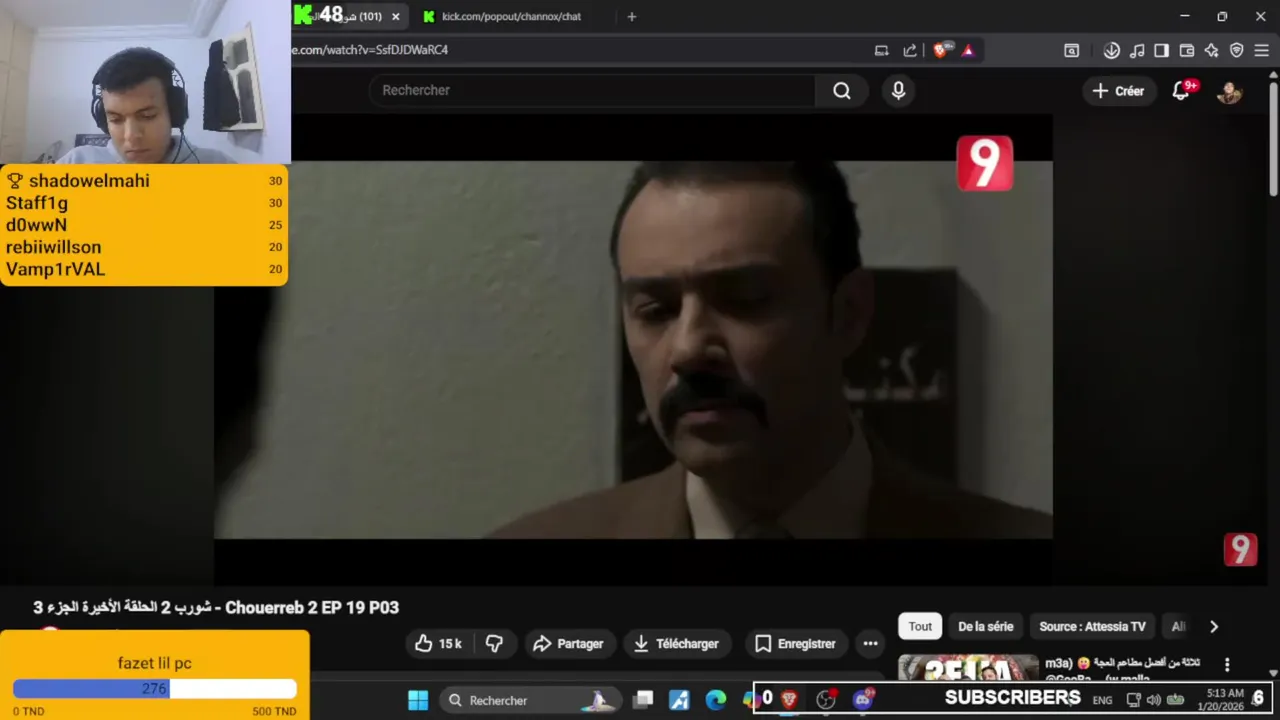Click the ENG language indicator
This screenshot has height=720, width=1280.
tap(1102, 700)
